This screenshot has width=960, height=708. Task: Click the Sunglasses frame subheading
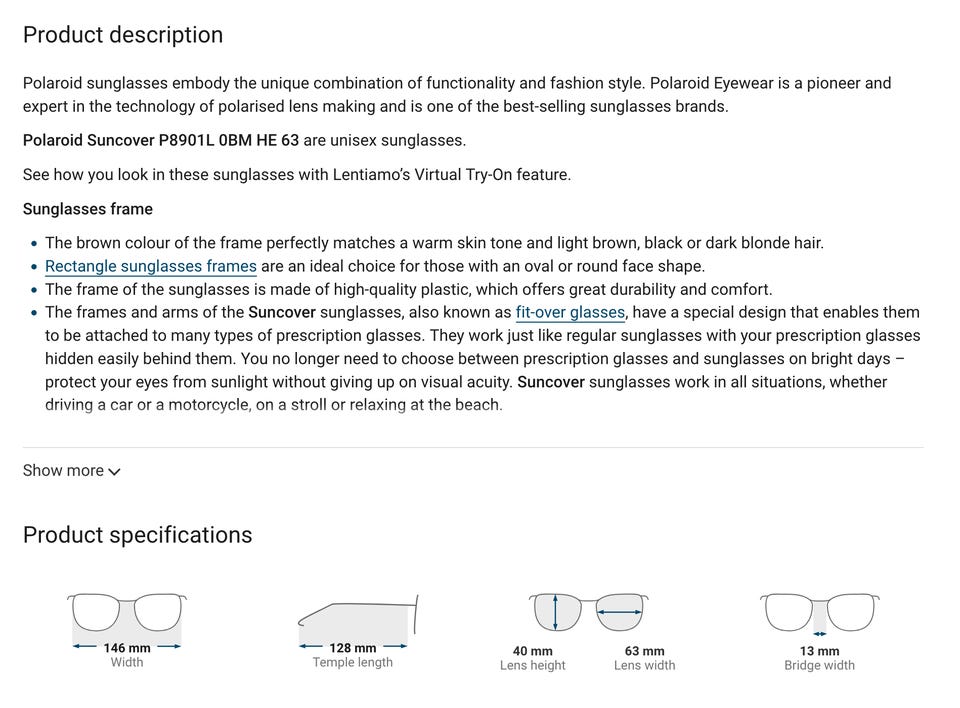point(88,209)
